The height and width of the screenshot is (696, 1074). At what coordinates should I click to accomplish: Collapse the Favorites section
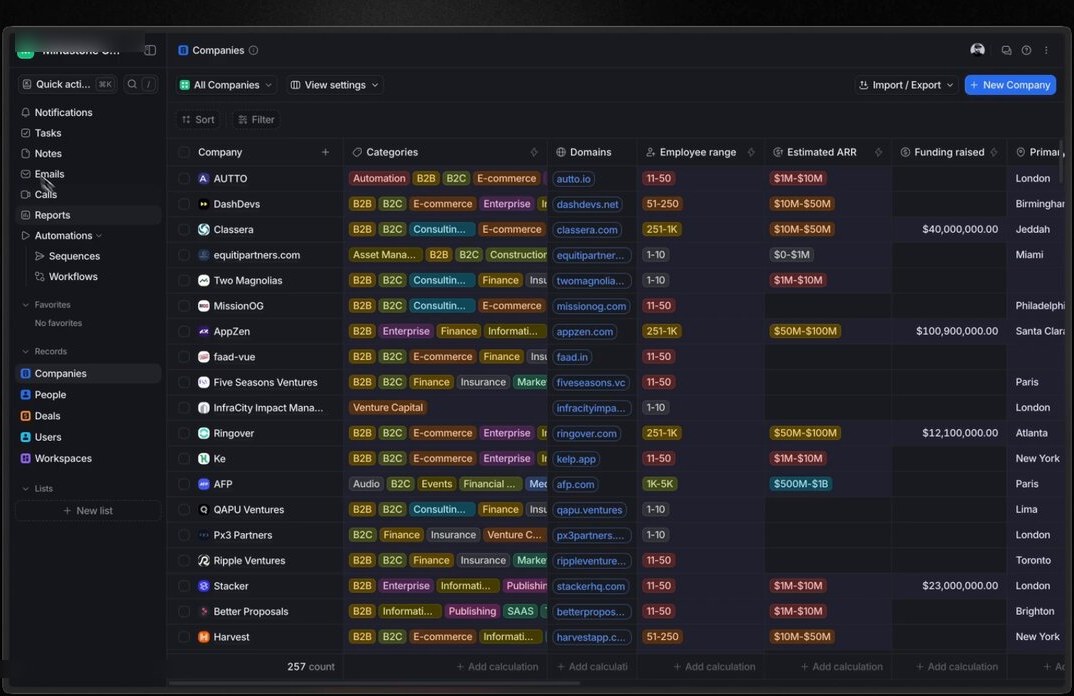click(x=25, y=304)
